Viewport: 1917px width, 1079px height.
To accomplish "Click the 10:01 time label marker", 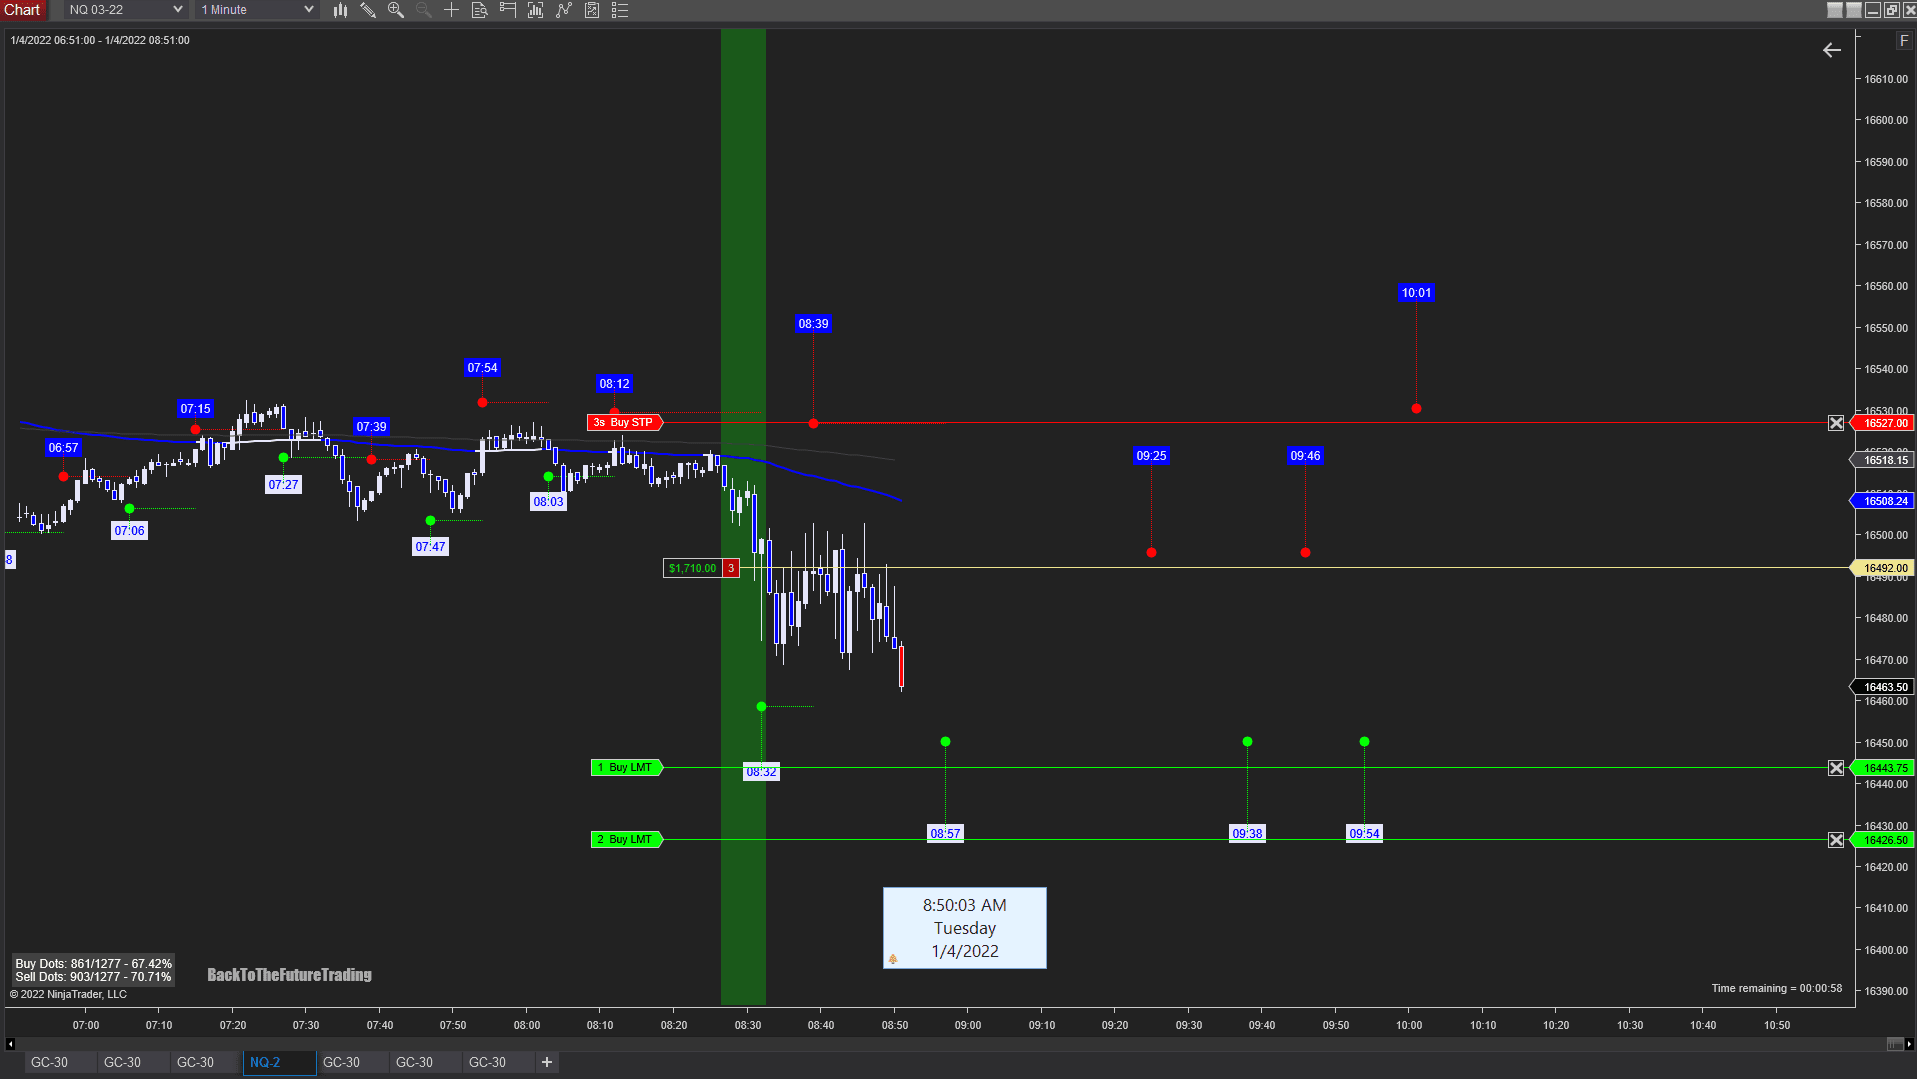I will click(x=1416, y=293).
